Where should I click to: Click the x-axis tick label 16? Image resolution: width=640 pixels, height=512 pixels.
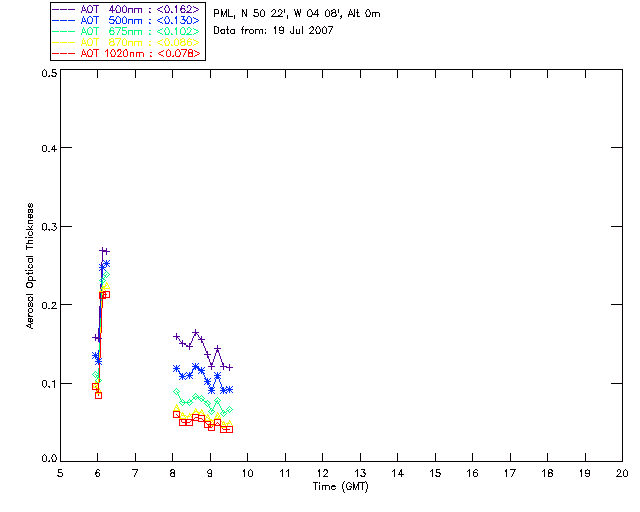coord(472,473)
